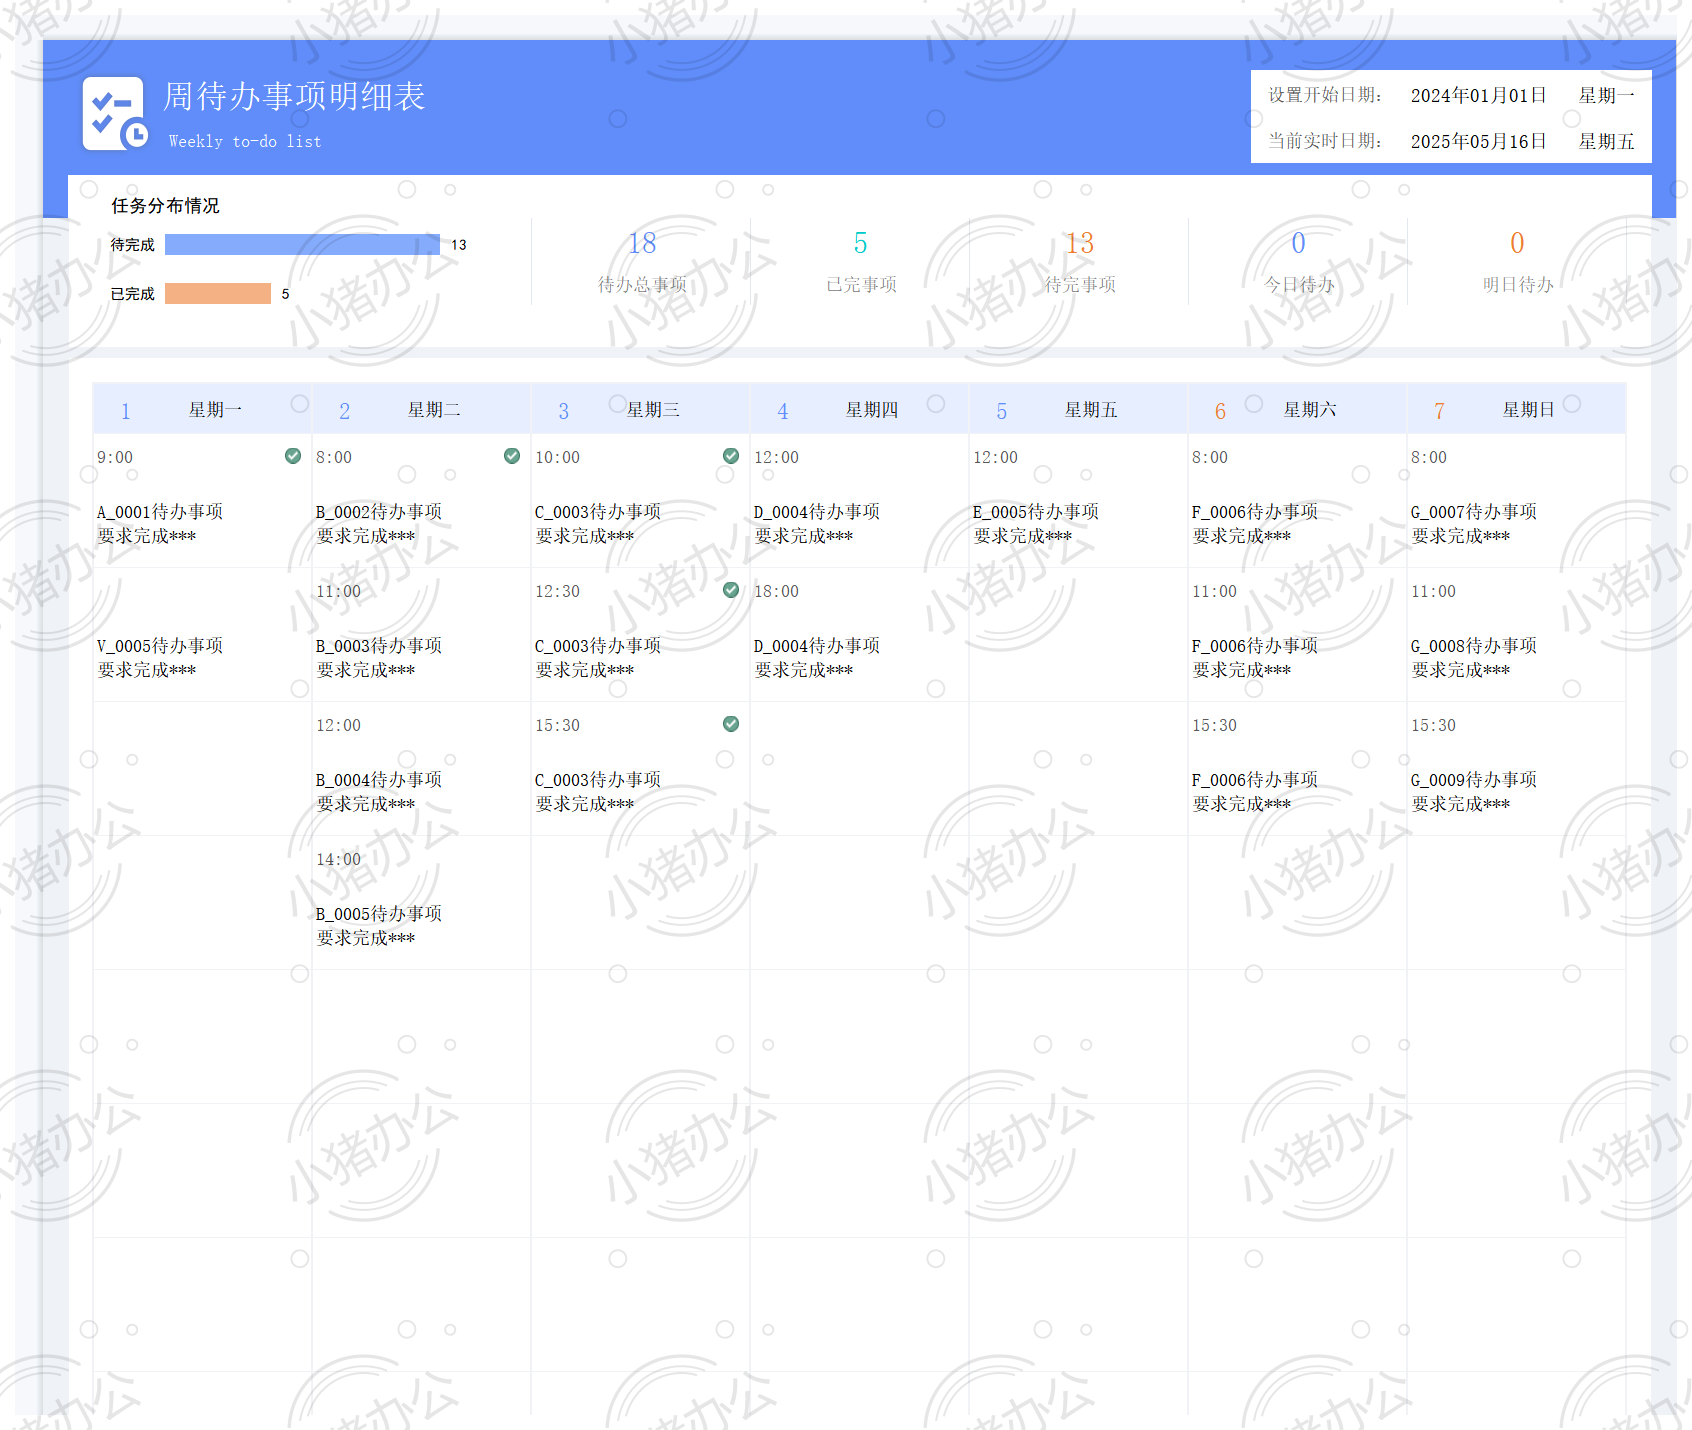
Task: Click the 12:00 time on Friday
Action: [x=996, y=457]
